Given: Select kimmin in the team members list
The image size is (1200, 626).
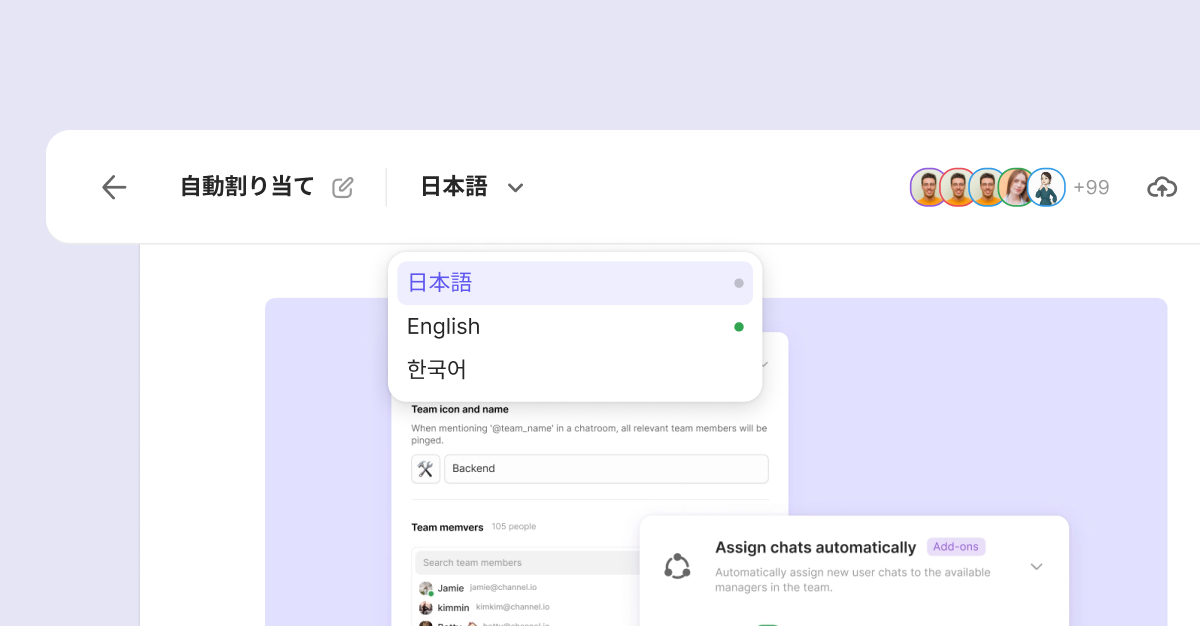Looking at the screenshot, I should point(455,607).
